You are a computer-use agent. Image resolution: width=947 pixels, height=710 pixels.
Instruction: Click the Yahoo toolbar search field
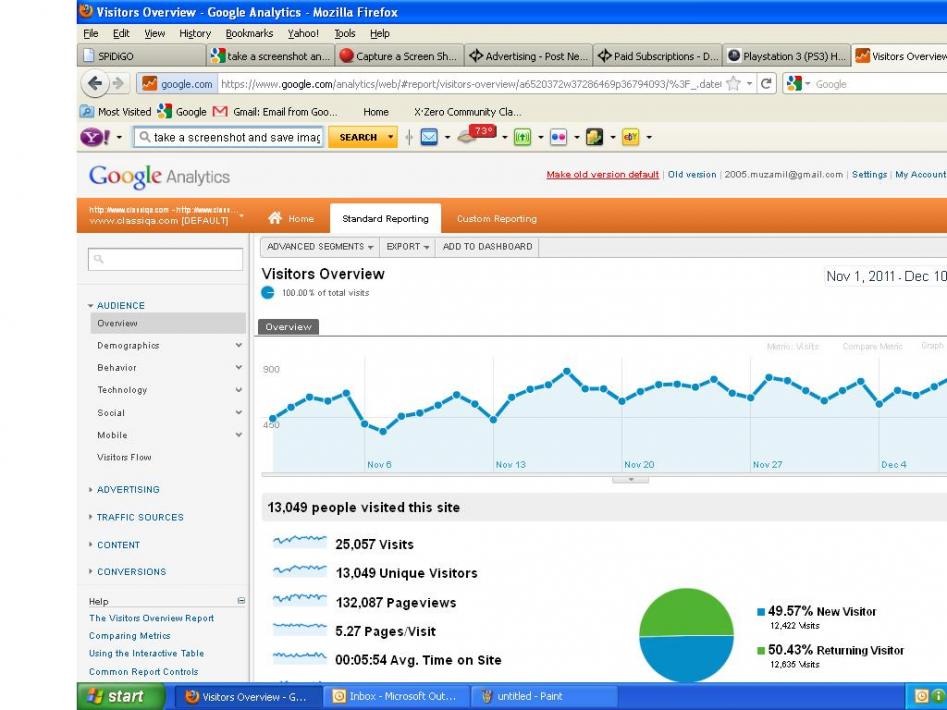pyautogui.click(x=229, y=138)
